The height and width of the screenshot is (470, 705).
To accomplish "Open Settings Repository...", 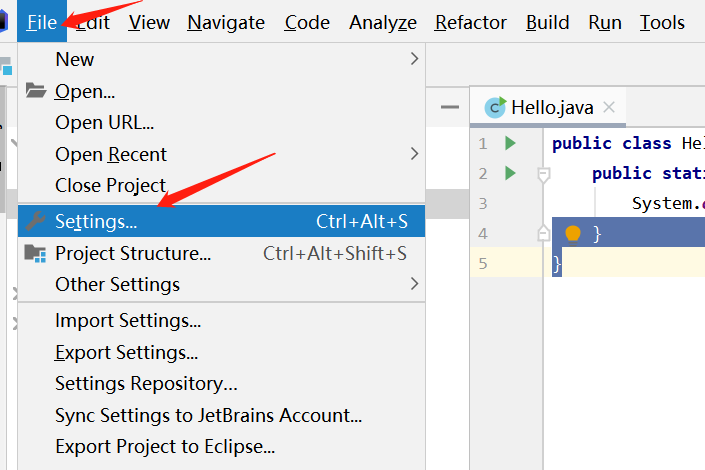I will (221, 384).
